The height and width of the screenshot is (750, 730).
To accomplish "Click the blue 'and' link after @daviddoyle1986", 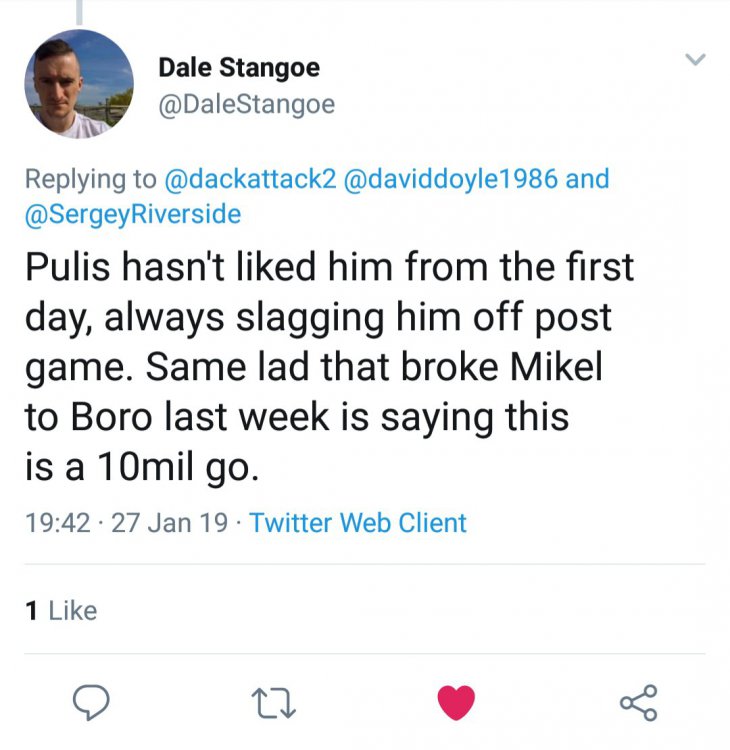I will [x=588, y=180].
